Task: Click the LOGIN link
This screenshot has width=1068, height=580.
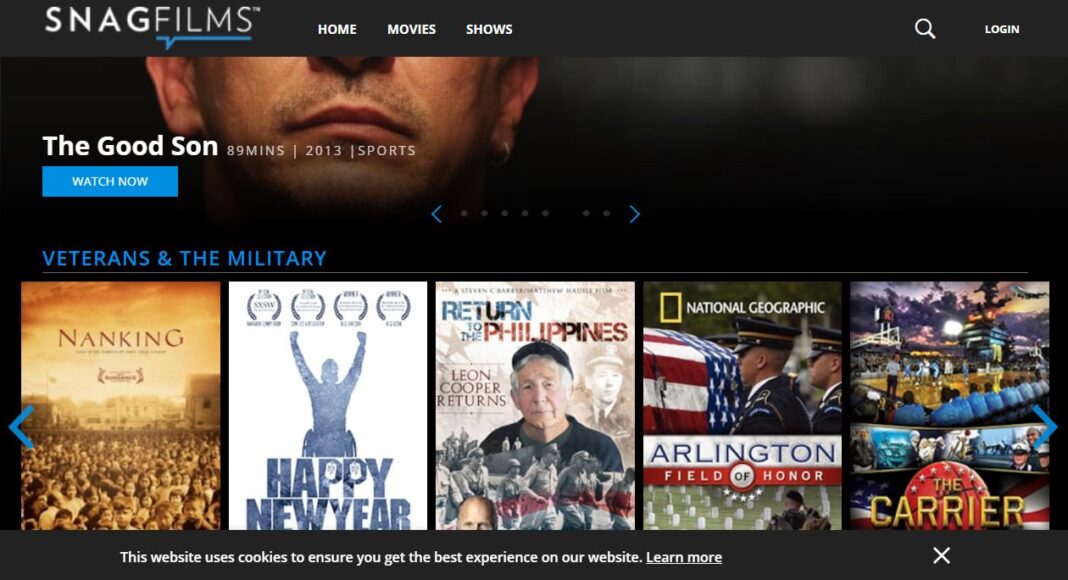Action: 1002,29
